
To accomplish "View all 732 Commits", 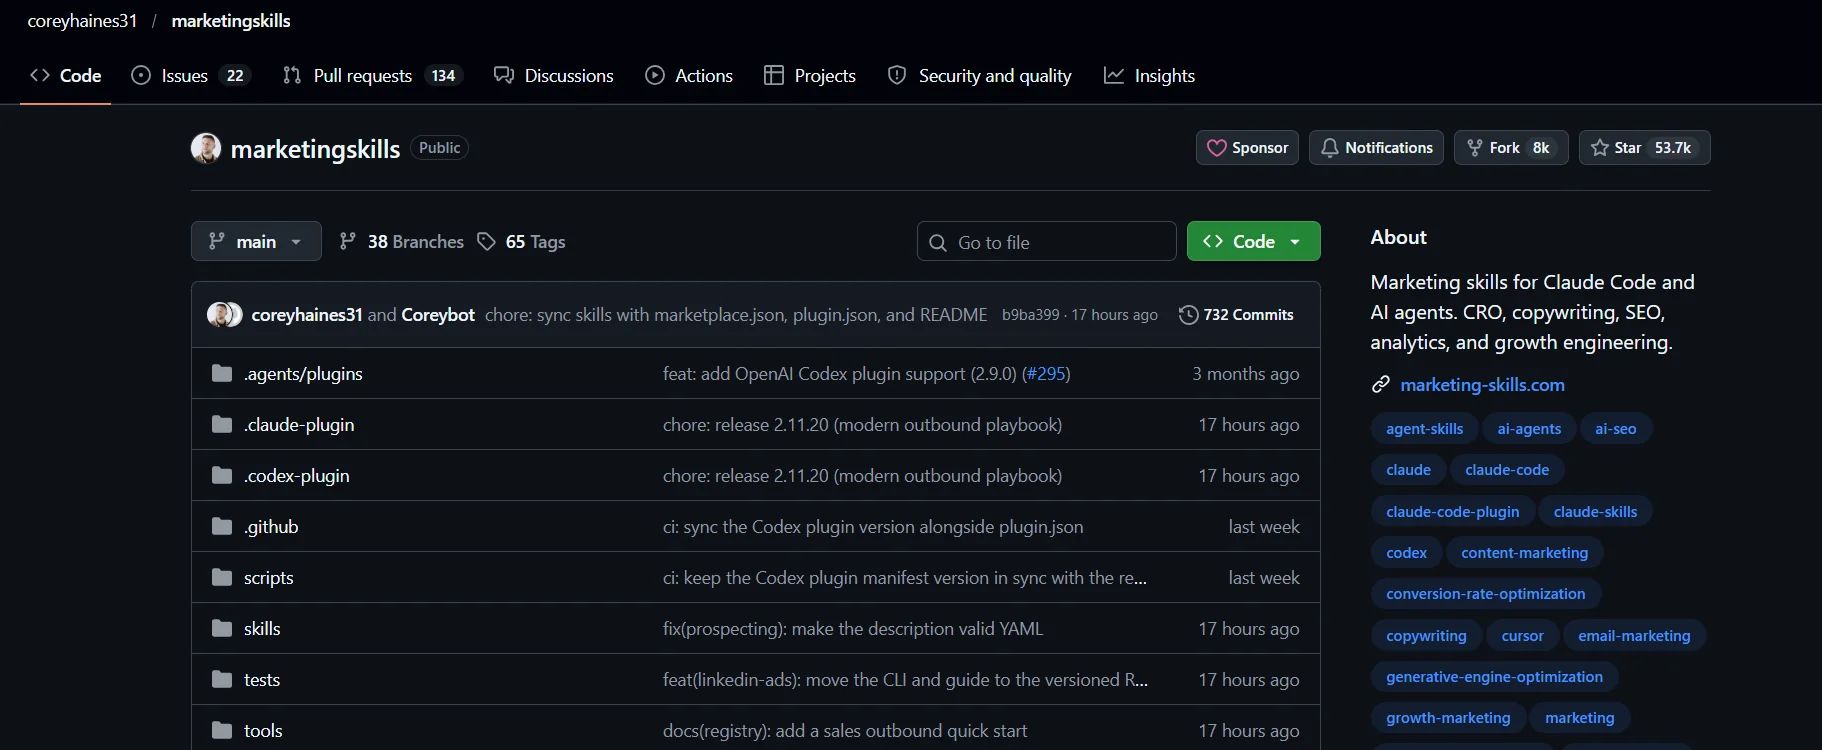I will coord(1237,315).
